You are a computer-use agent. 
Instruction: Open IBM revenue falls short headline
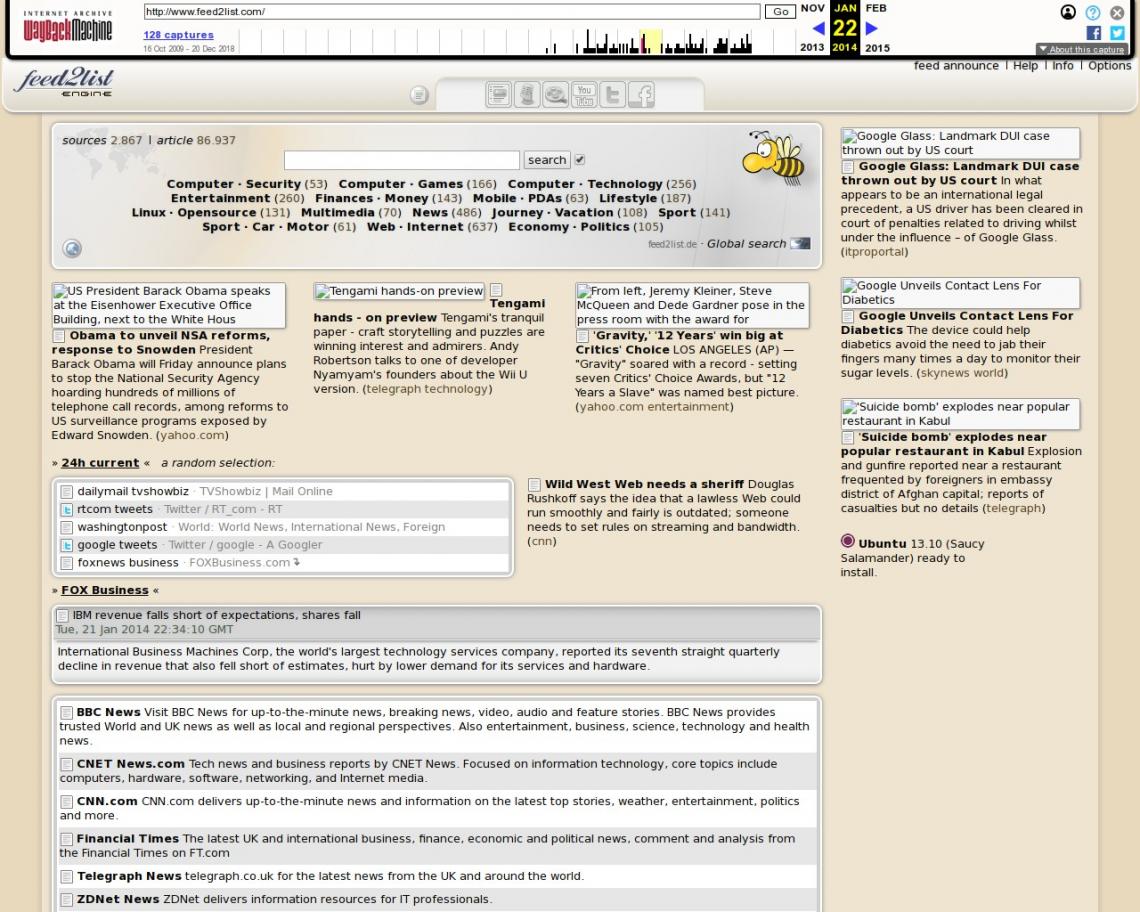217,615
